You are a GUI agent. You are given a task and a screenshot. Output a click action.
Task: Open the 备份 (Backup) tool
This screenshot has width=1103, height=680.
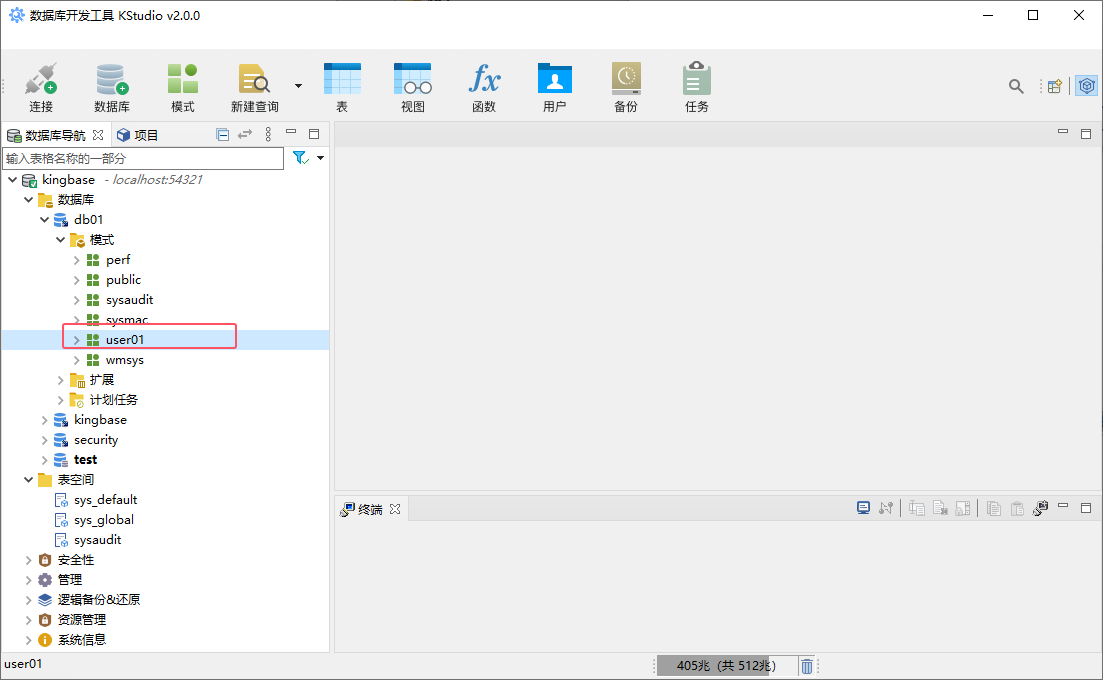626,87
